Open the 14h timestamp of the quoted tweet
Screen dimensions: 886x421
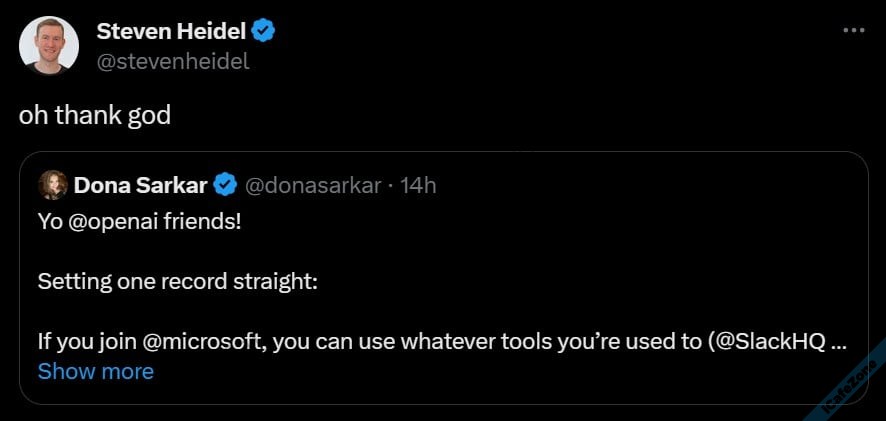coord(418,185)
